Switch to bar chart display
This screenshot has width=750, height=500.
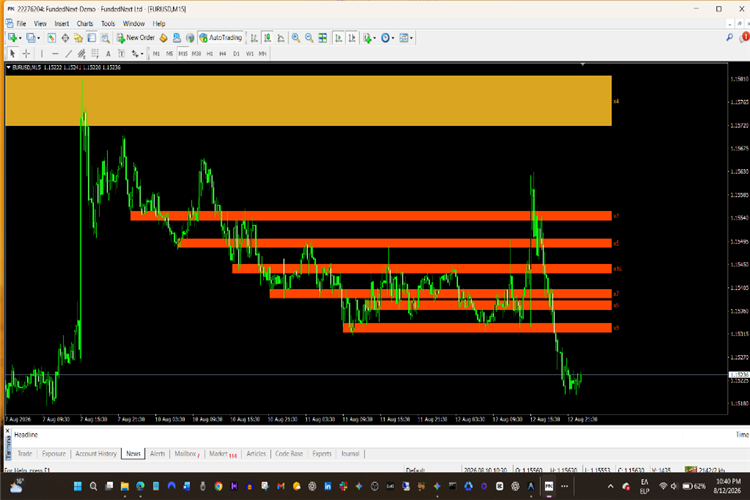click(254, 38)
